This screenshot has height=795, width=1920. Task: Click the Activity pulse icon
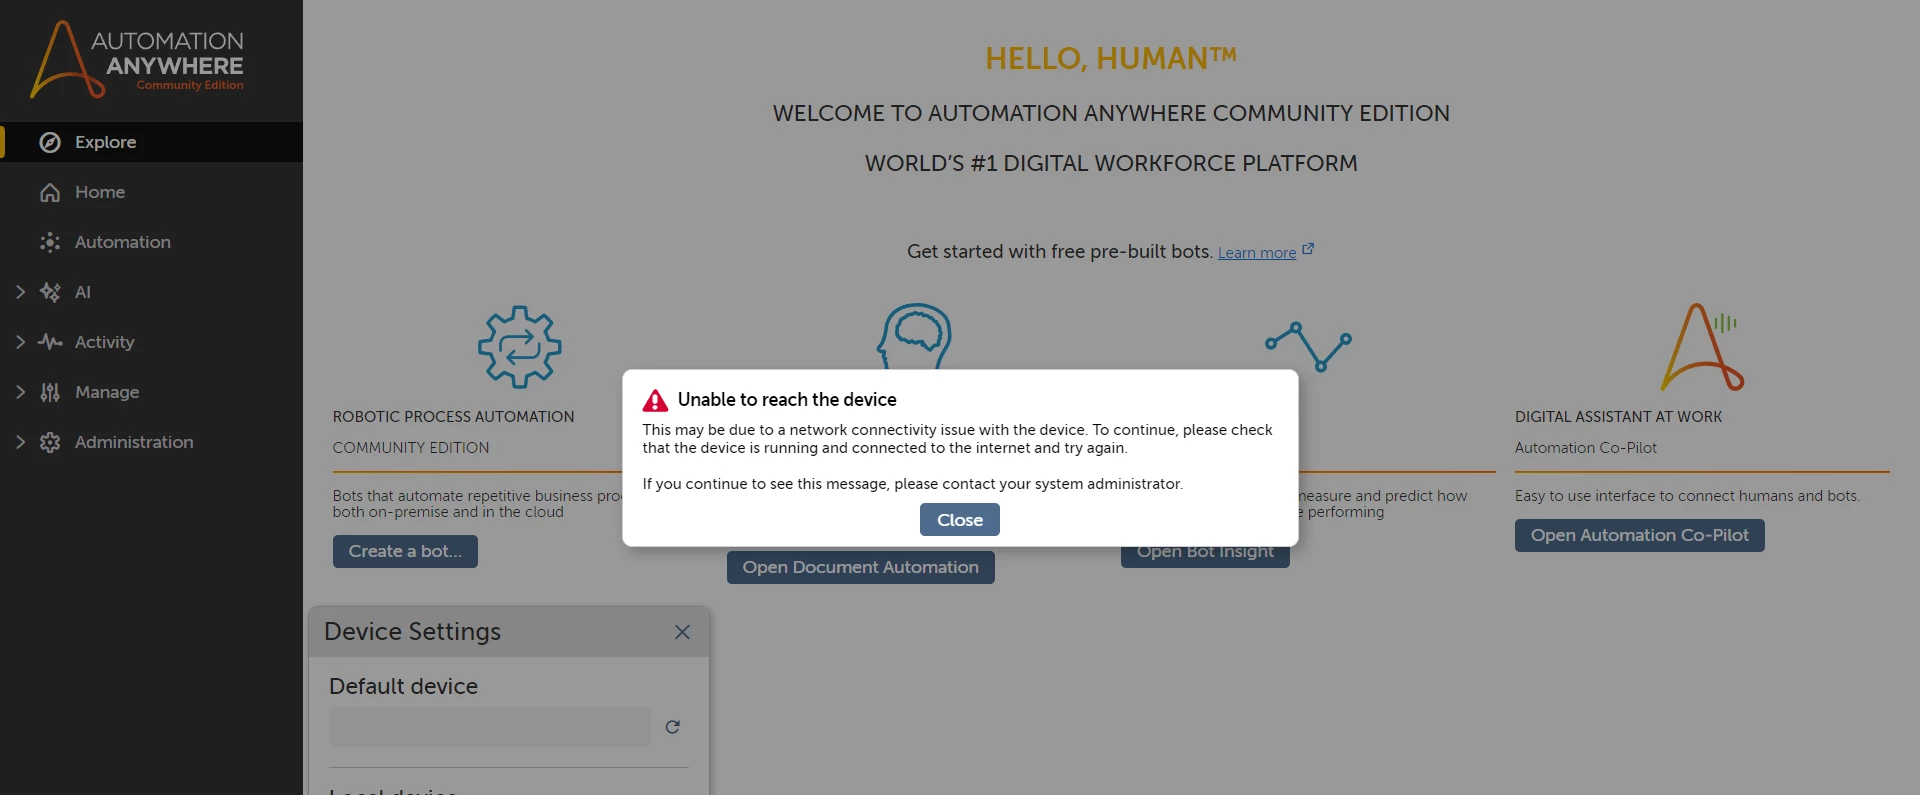50,342
